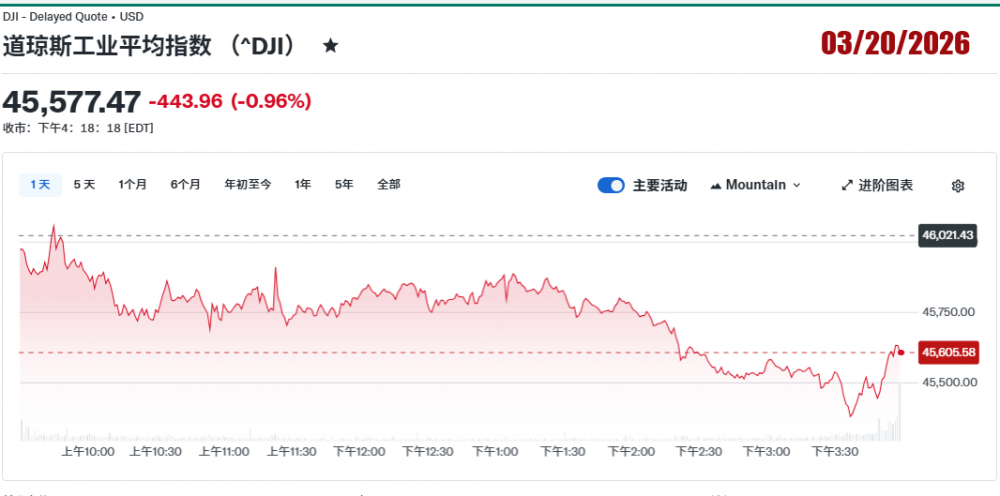This screenshot has height=496, width=1000.
Task: Open the 进阶图表 advanced chart link
Action: (885, 185)
